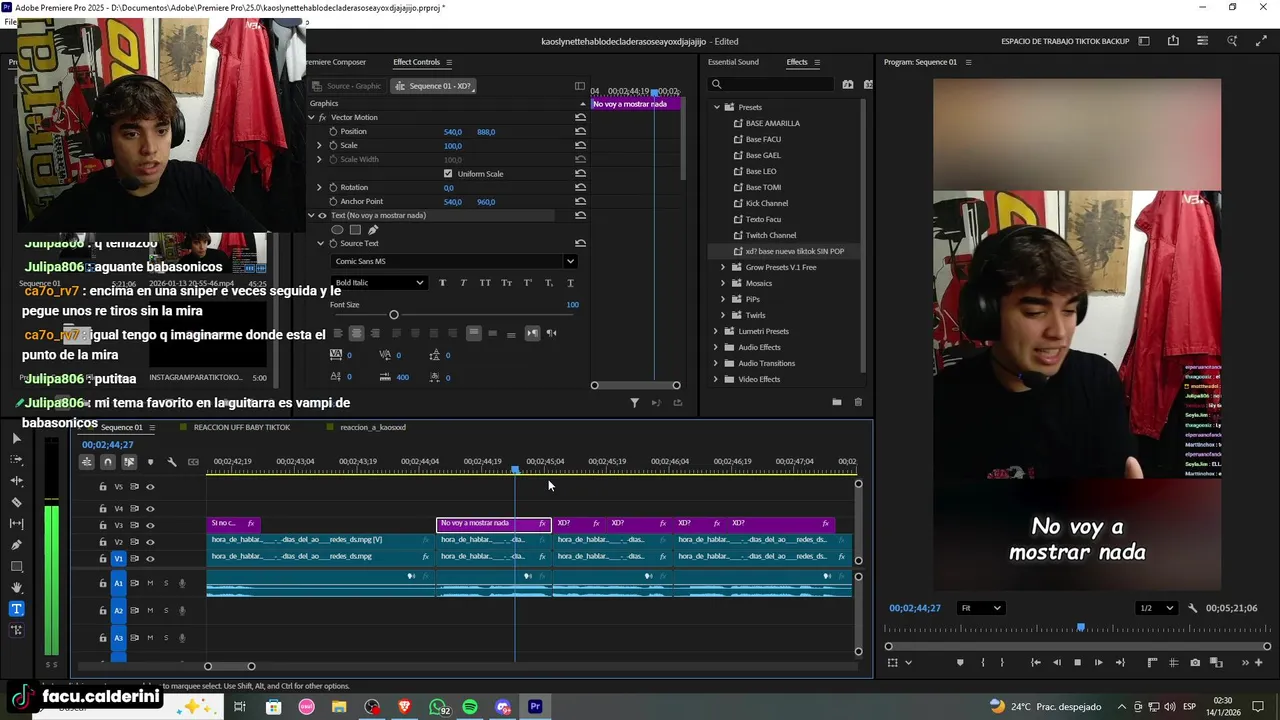
Task: Open the font family dropdown Comic Sans MS
Action: click(x=454, y=262)
